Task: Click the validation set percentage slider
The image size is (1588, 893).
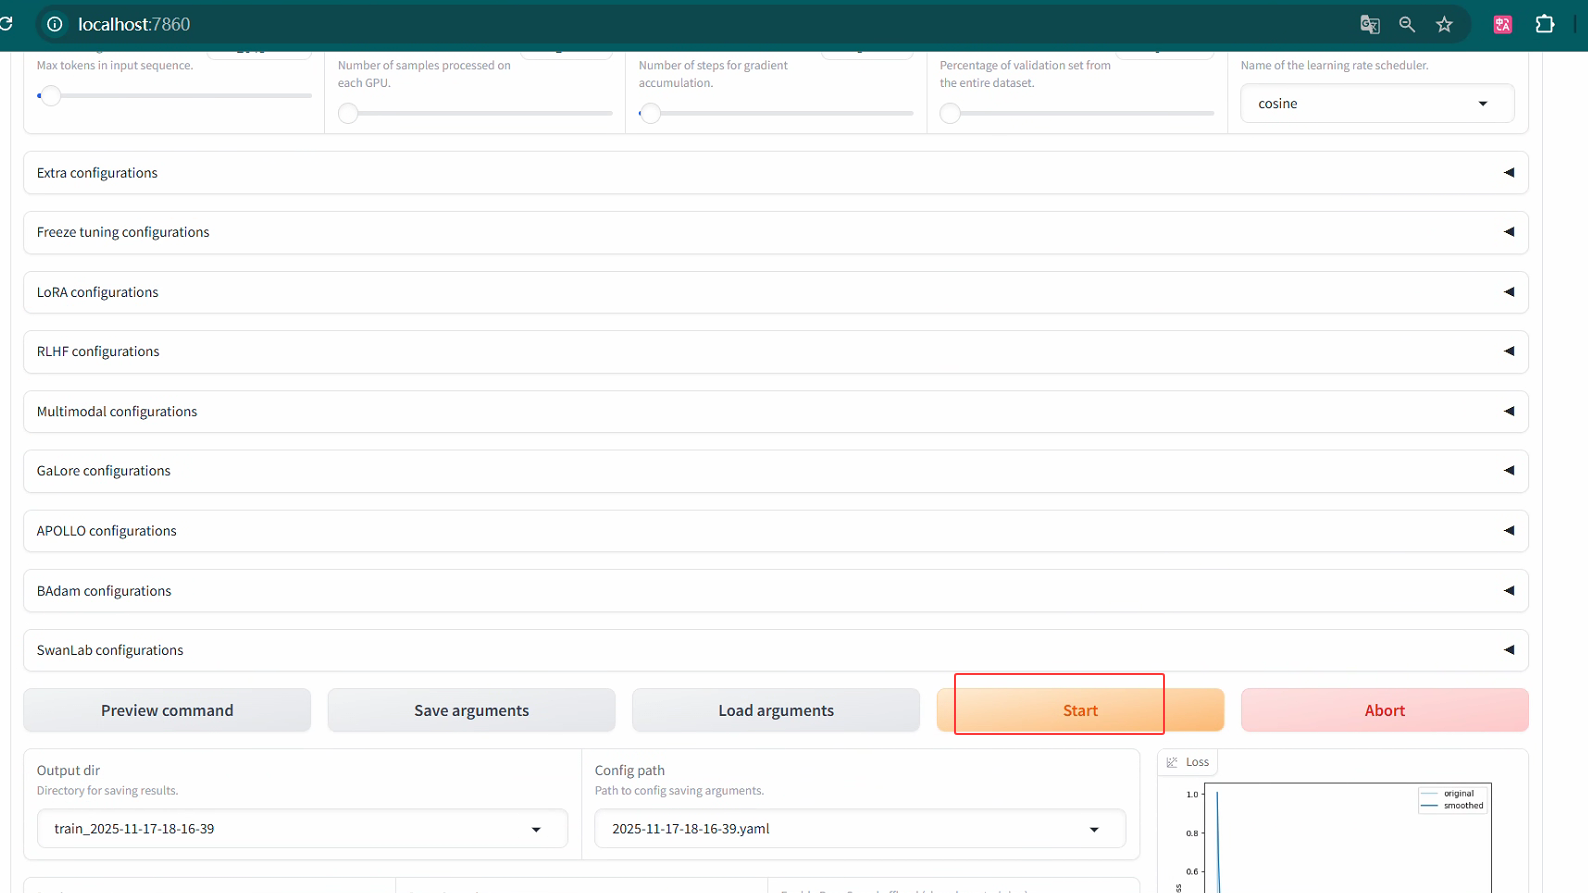Action: (1078, 113)
